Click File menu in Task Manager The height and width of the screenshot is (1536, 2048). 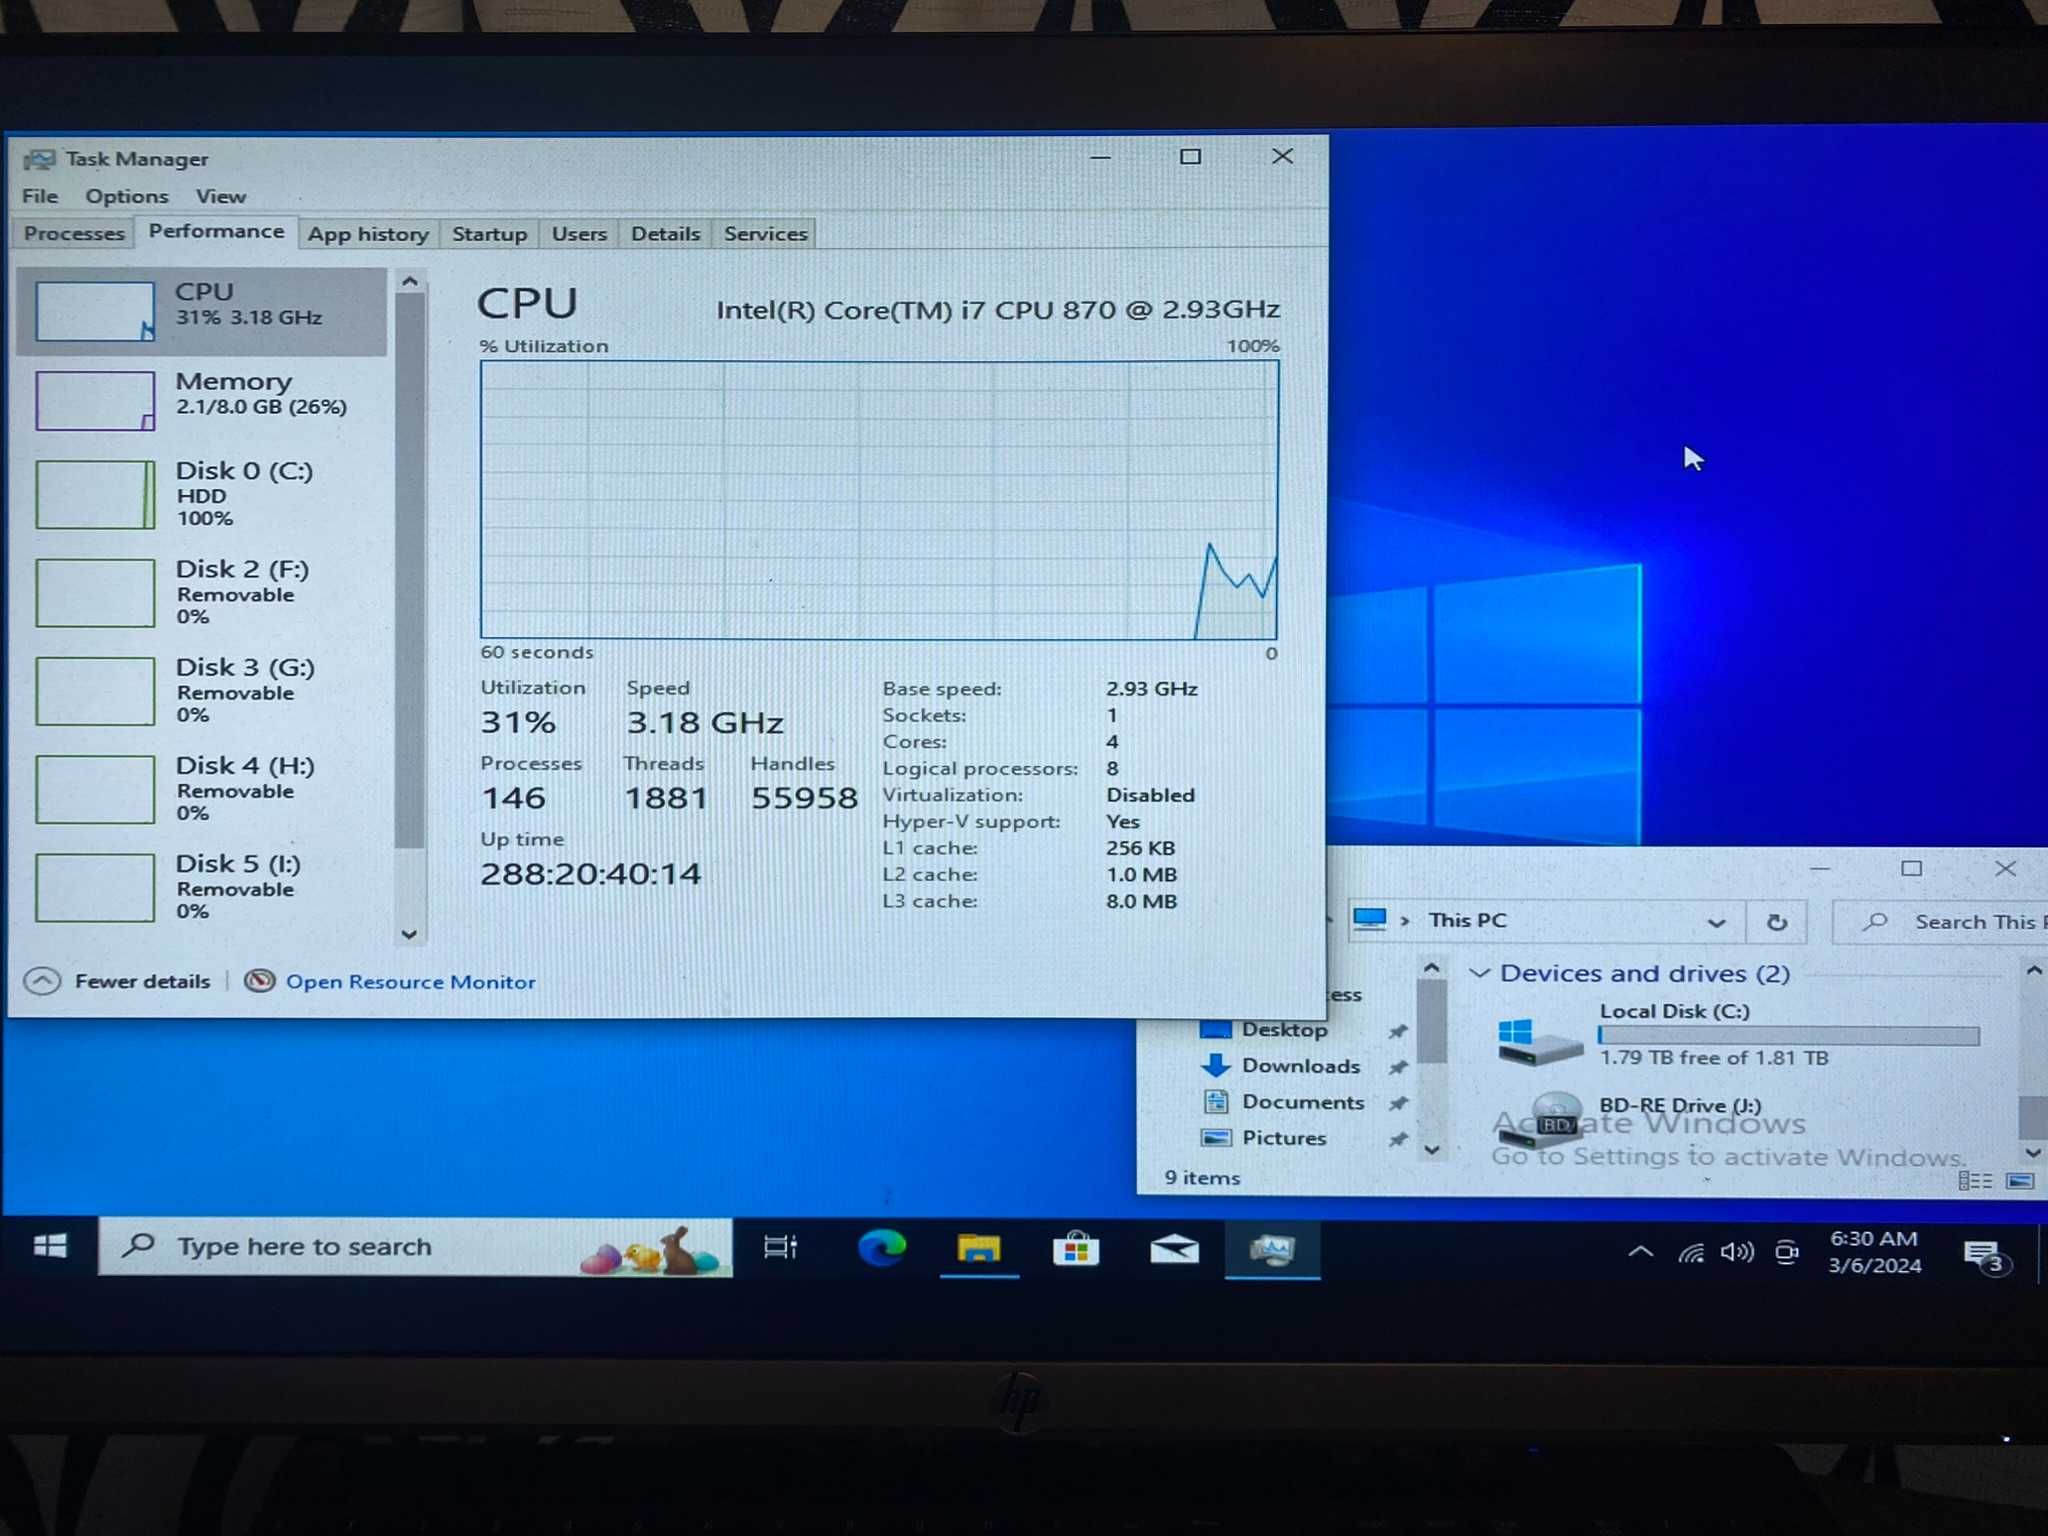[x=39, y=197]
